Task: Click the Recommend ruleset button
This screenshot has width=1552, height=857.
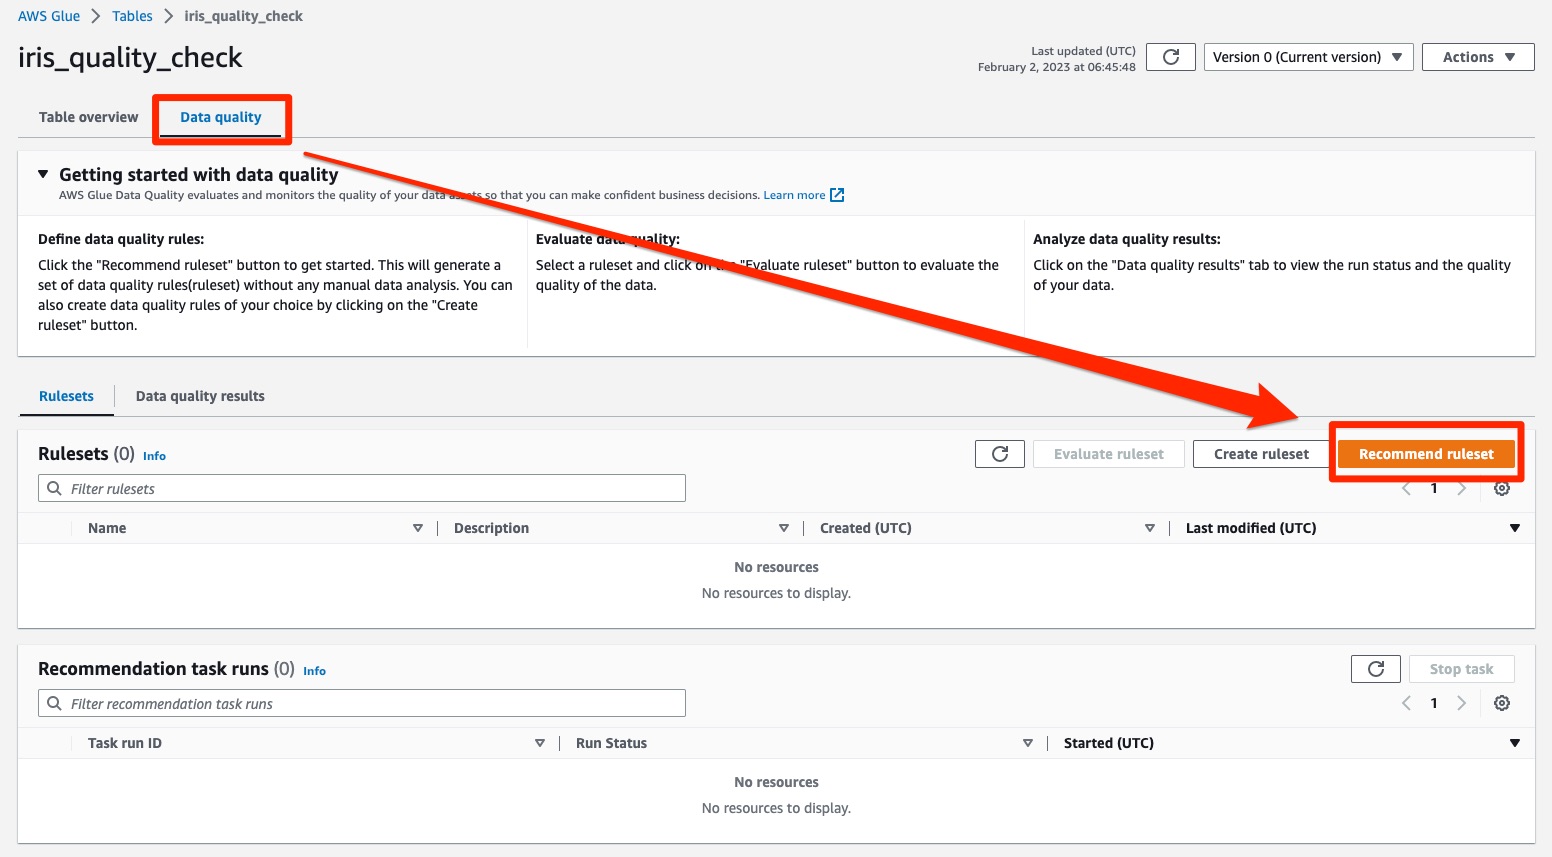Action: tap(1427, 453)
